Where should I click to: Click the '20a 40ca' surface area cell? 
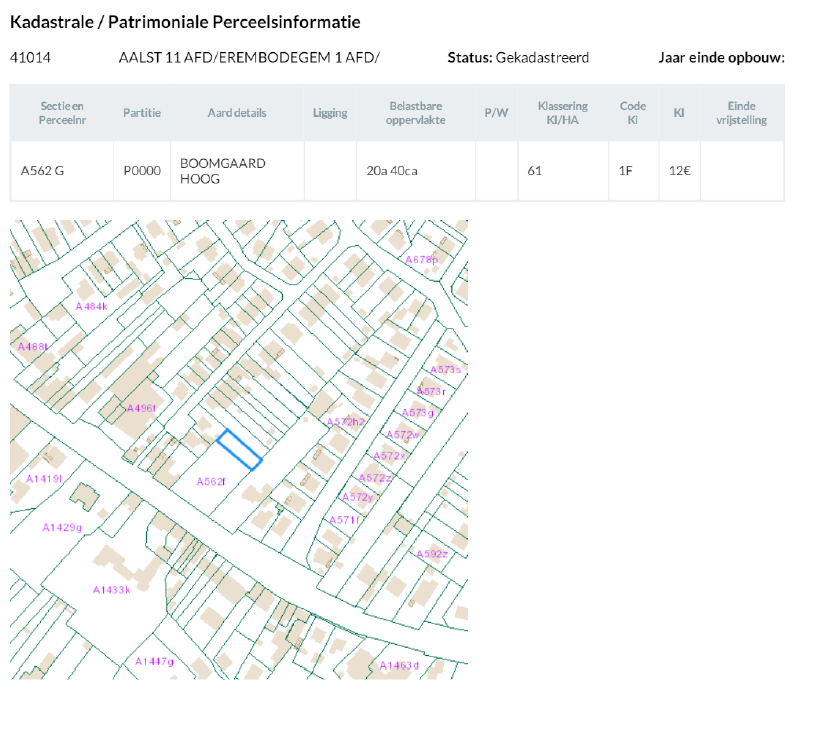(x=392, y=171)
